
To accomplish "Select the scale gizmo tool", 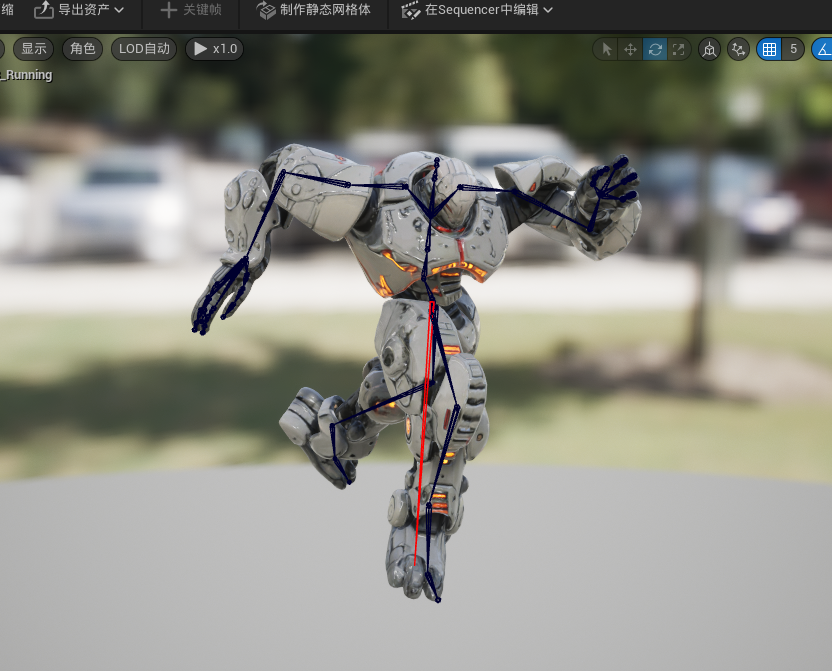I will [679, 49].
